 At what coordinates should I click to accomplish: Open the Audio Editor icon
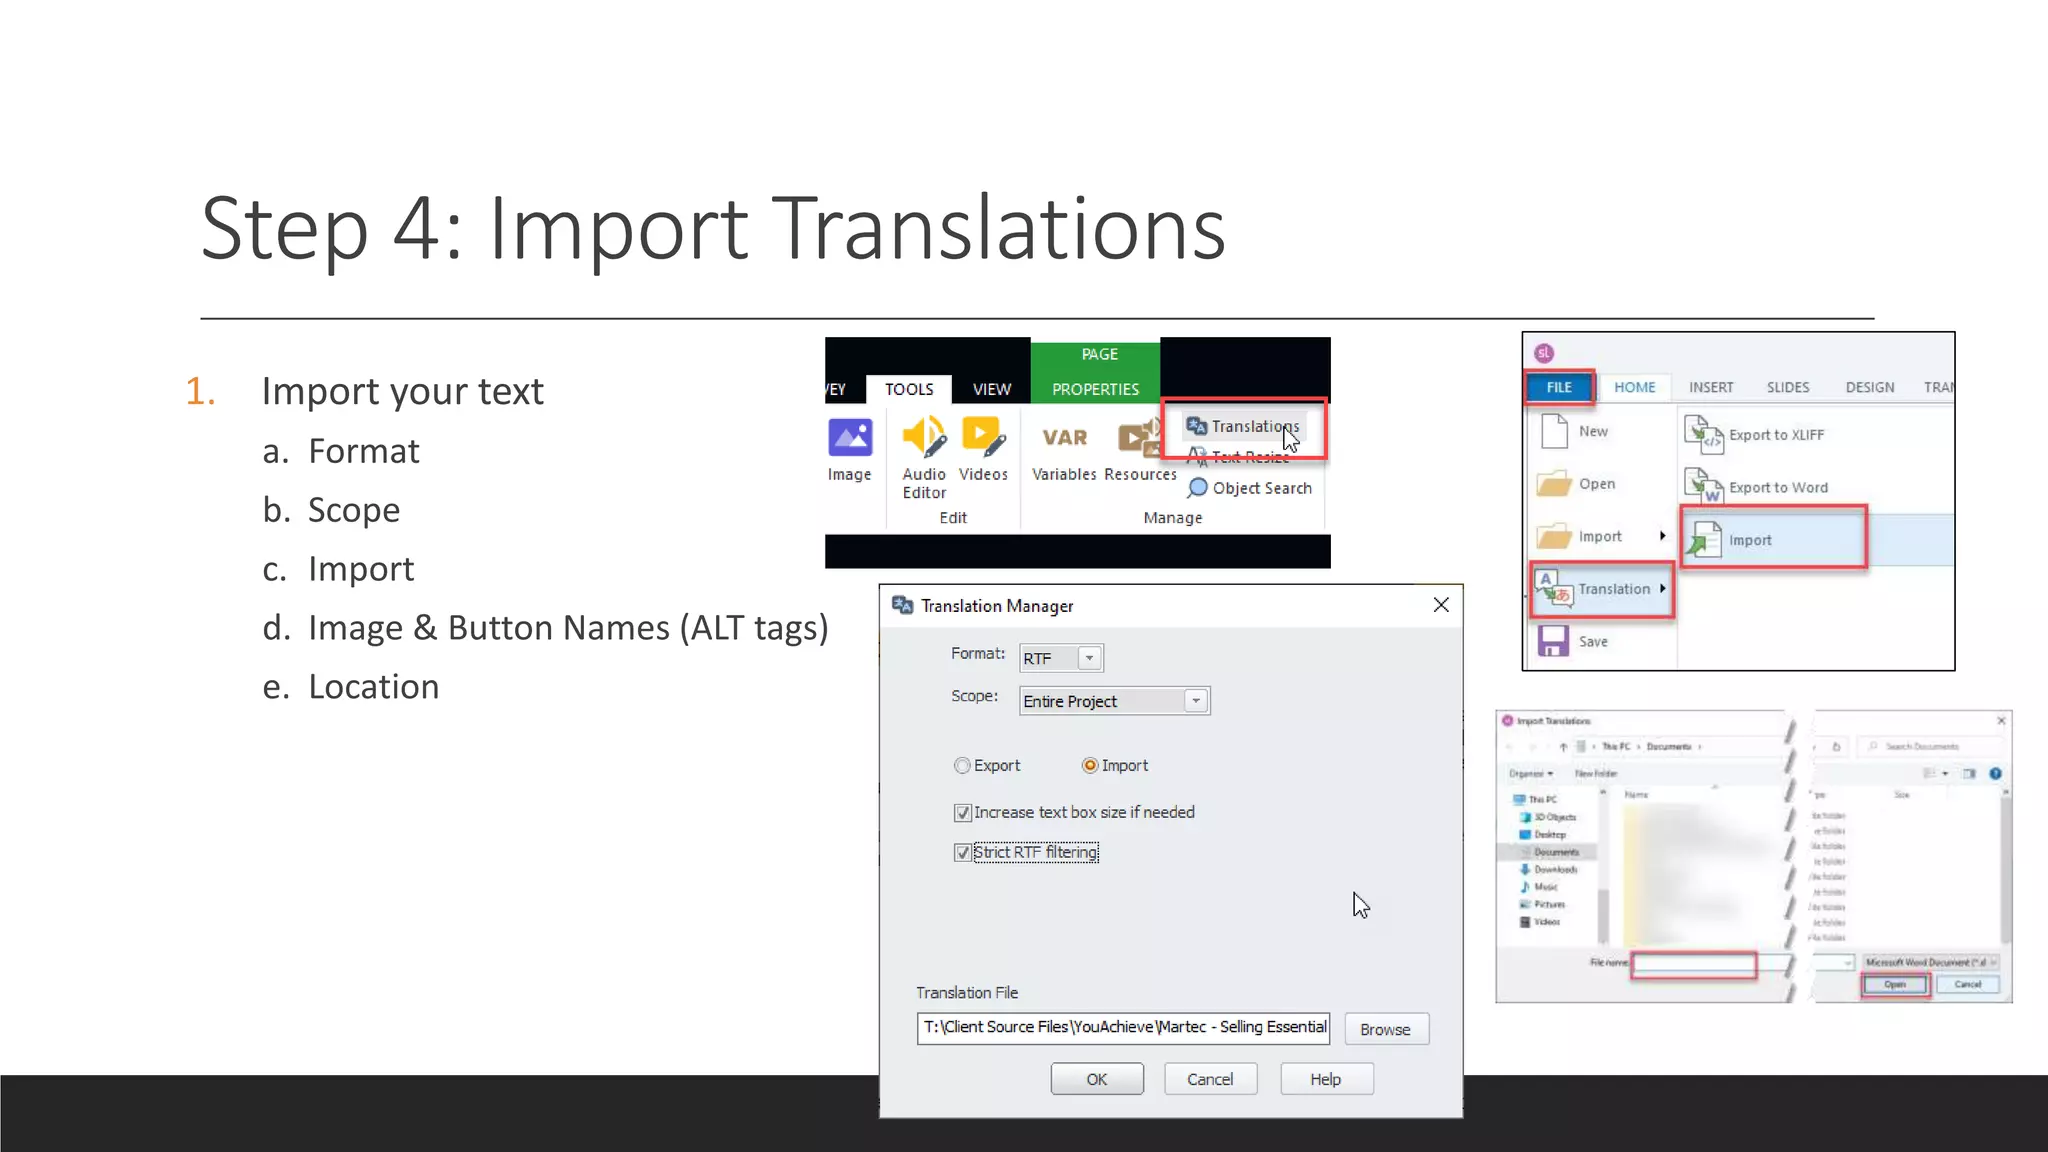point(924,438)
